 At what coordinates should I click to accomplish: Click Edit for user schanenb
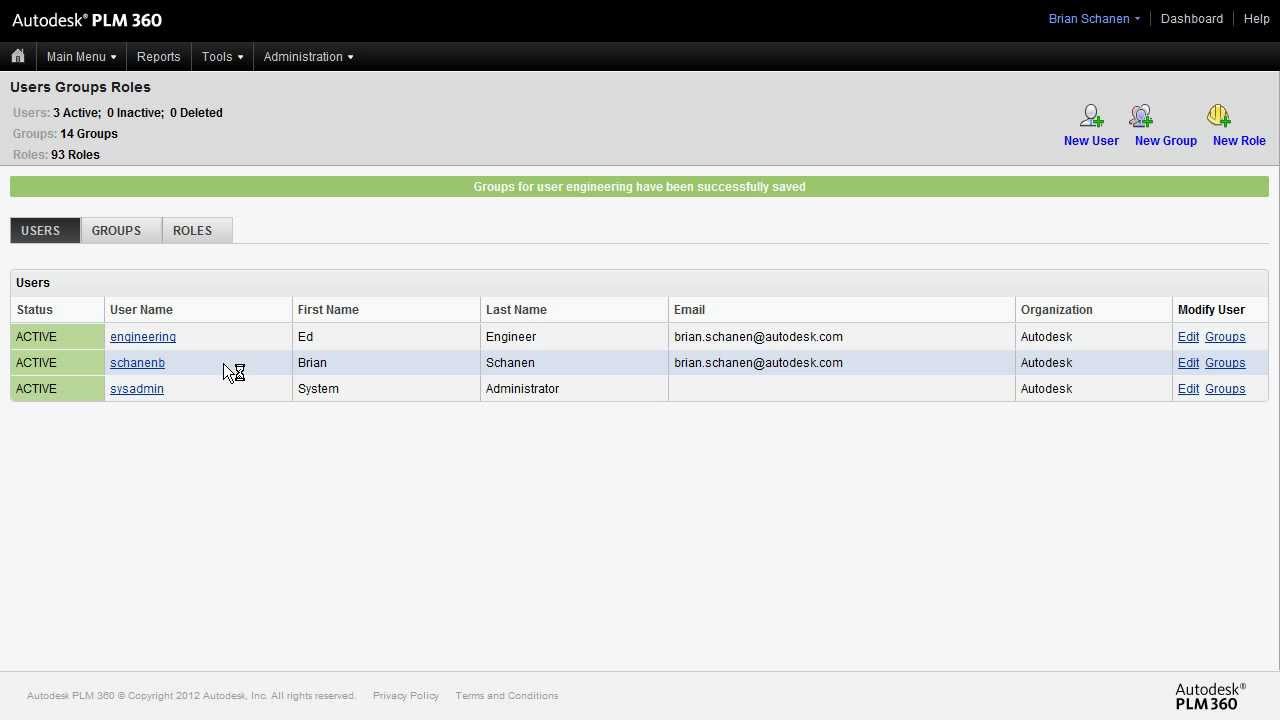coord(1188,363)
